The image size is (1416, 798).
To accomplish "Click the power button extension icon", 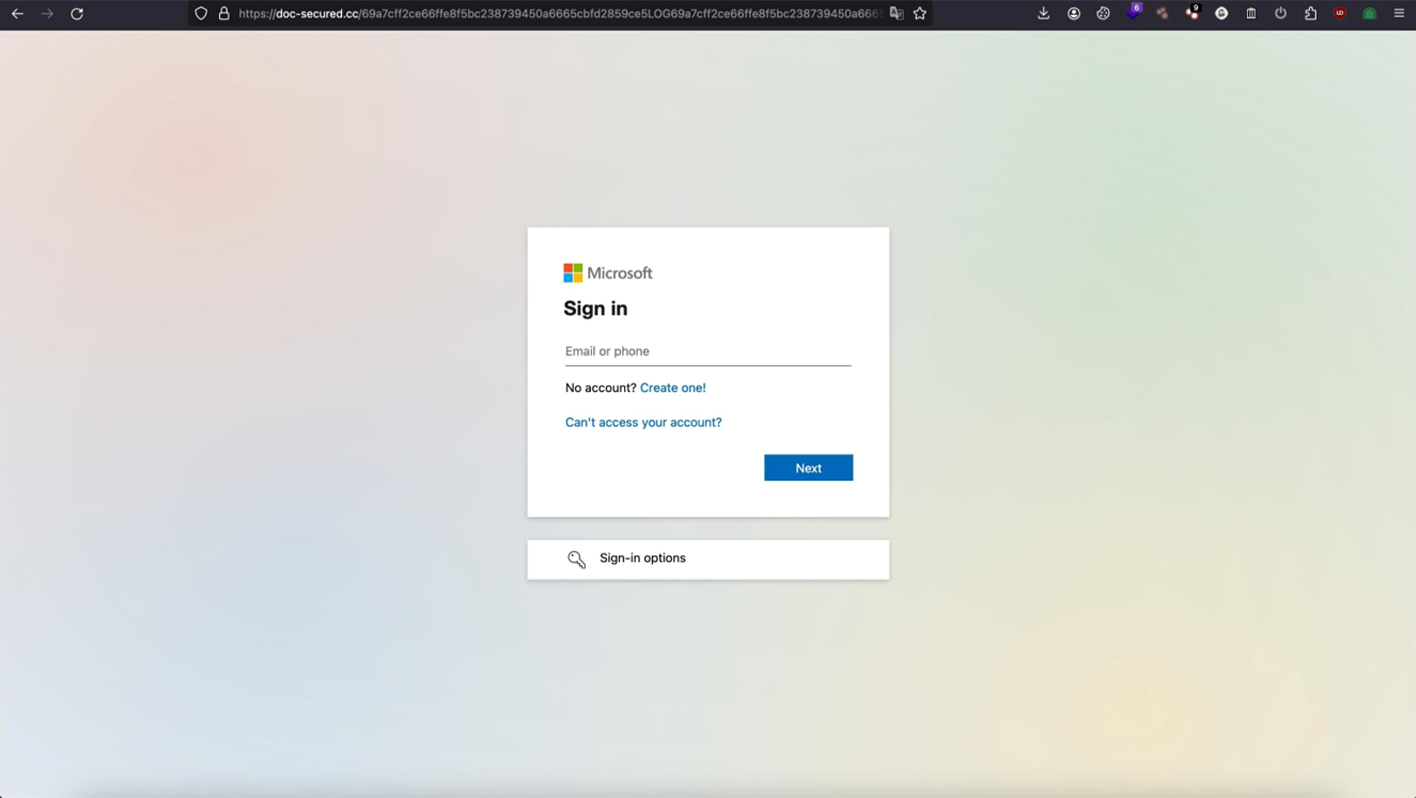I will [1281, 14].
